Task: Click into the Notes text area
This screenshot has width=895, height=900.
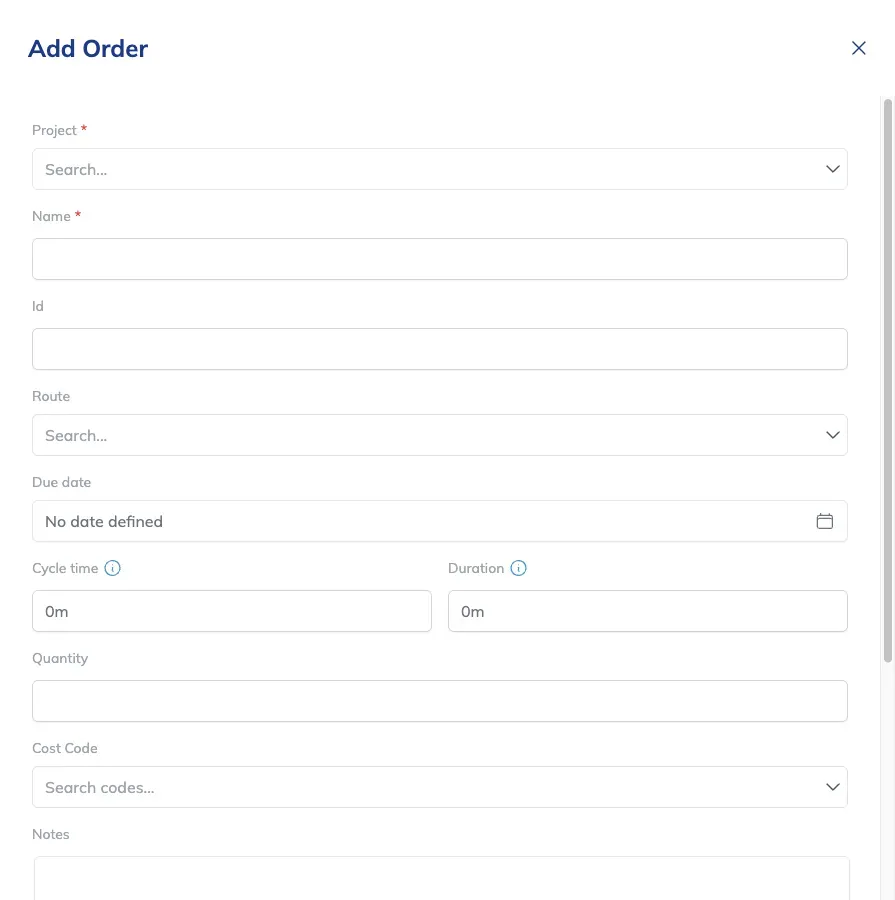Action: [x=441, y=878]
